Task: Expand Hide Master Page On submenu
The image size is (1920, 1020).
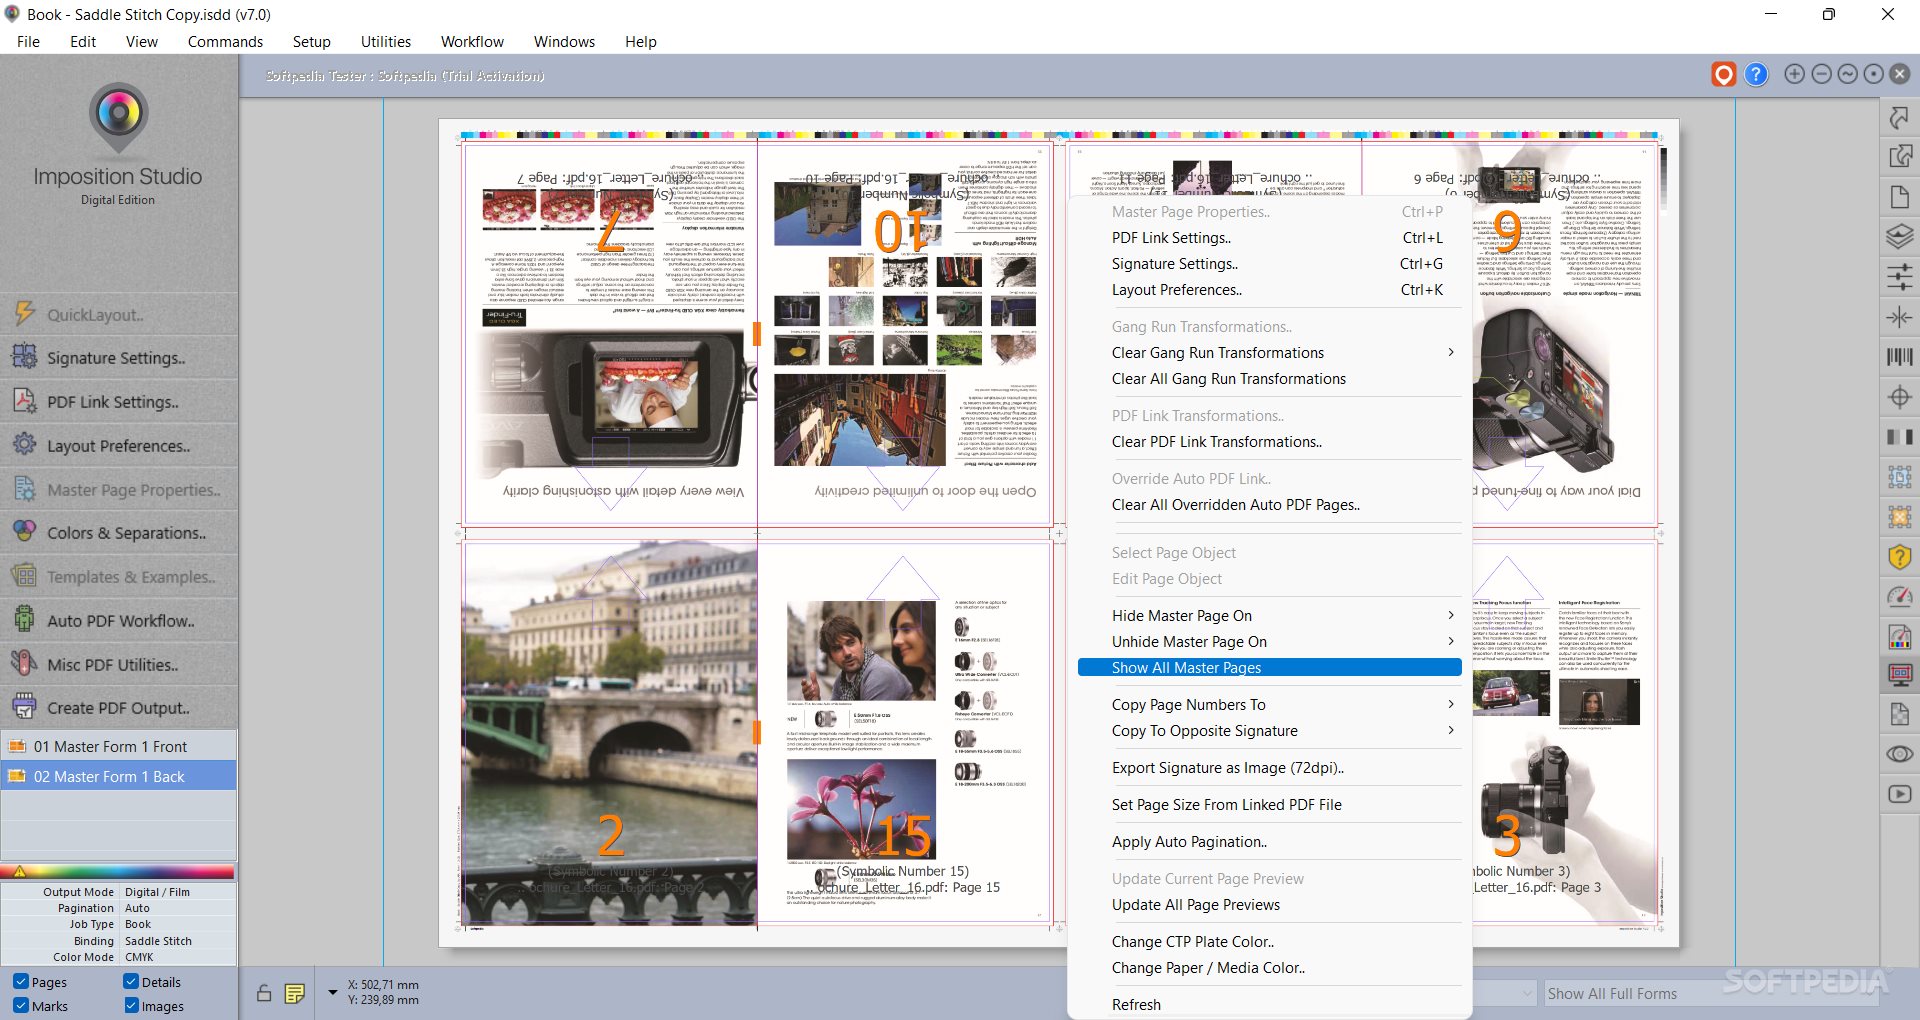Action: [x=1270, y=616]
